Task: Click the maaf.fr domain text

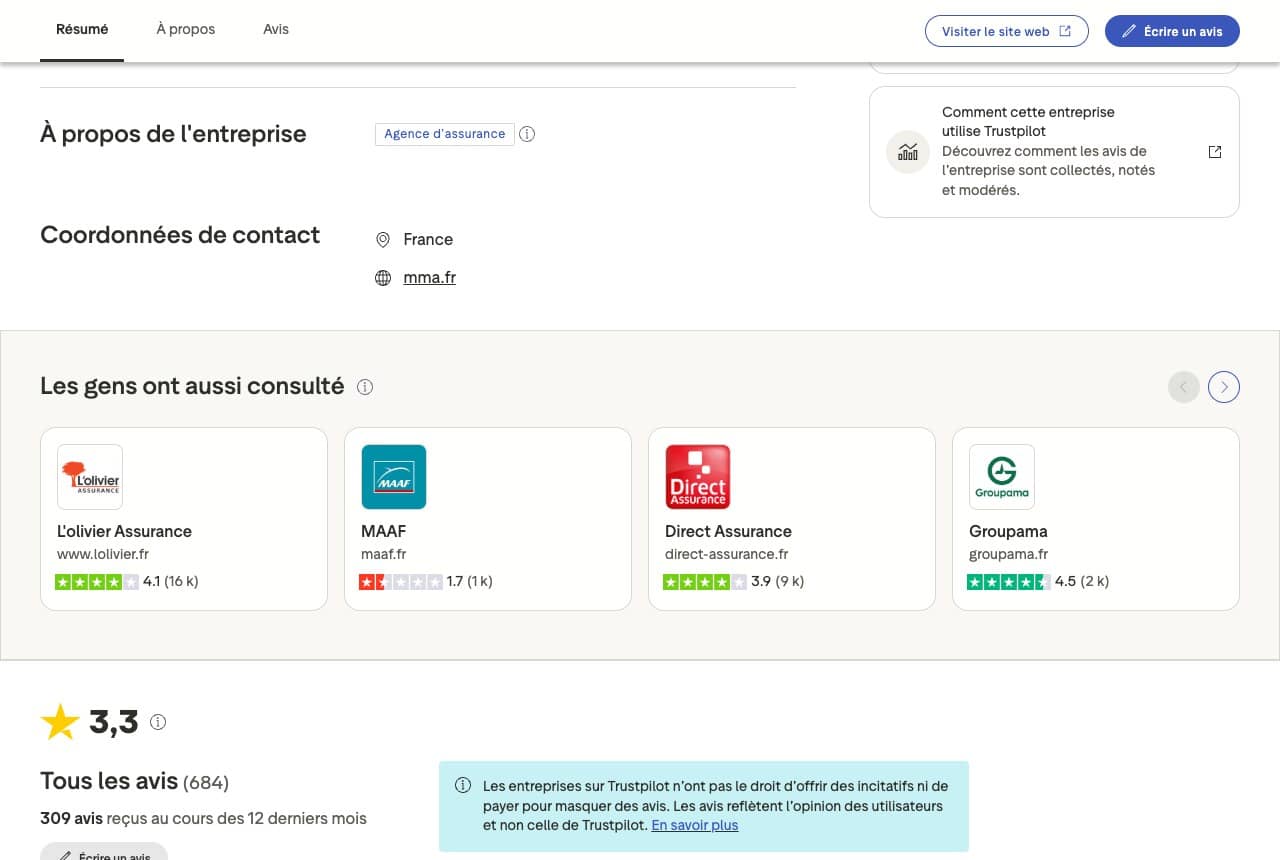Action: pos(384,554)
